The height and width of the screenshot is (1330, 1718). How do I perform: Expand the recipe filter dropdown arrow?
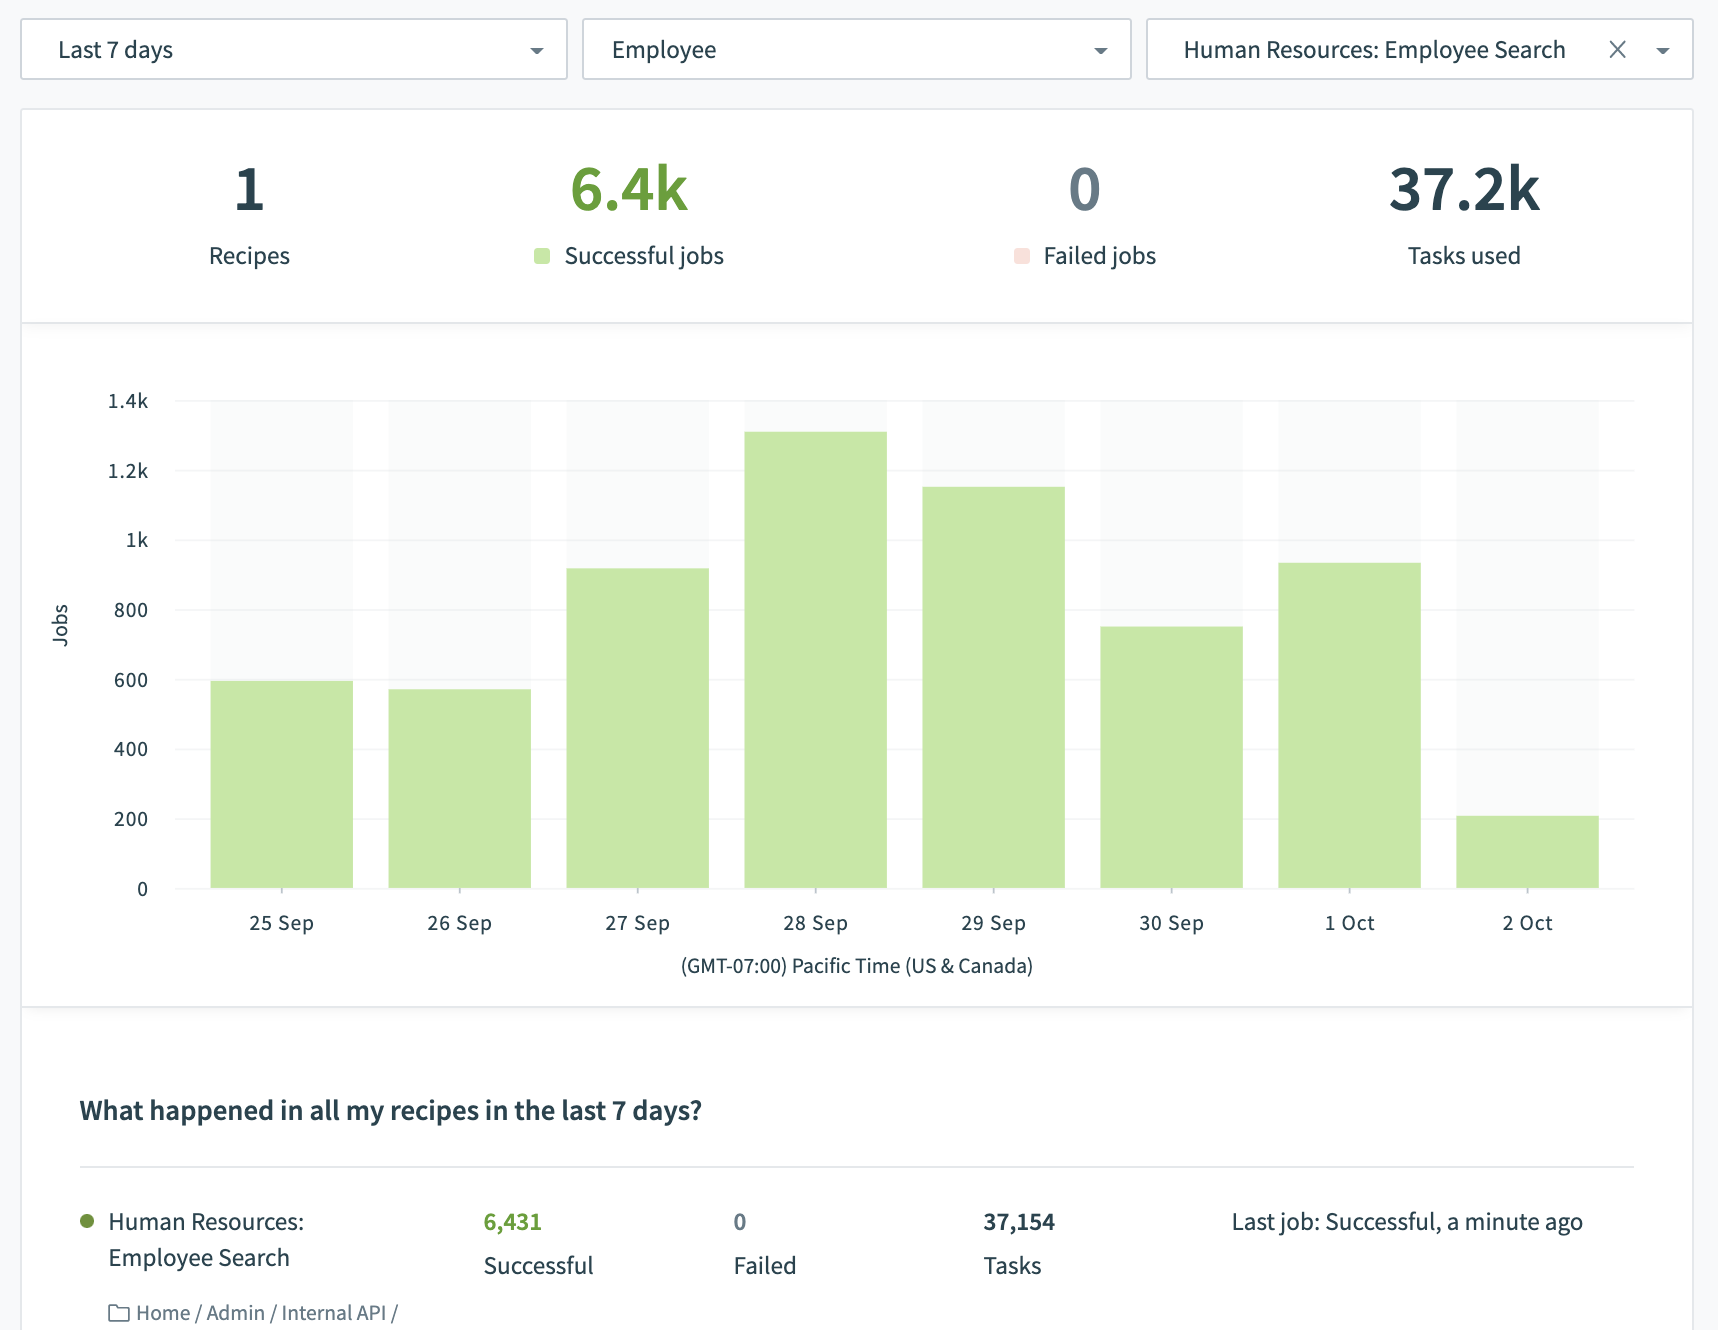[x=1663, y=51]
